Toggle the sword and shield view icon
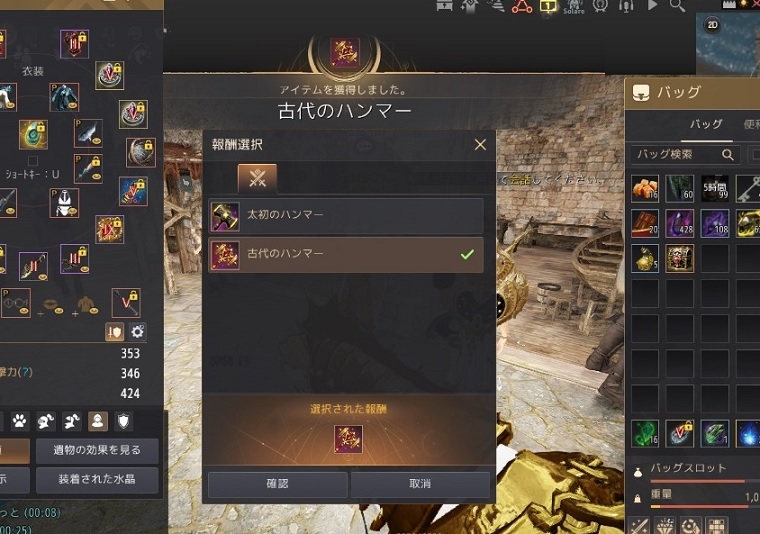The height and width of the screenshot is (534, 760). pos(115,332)
